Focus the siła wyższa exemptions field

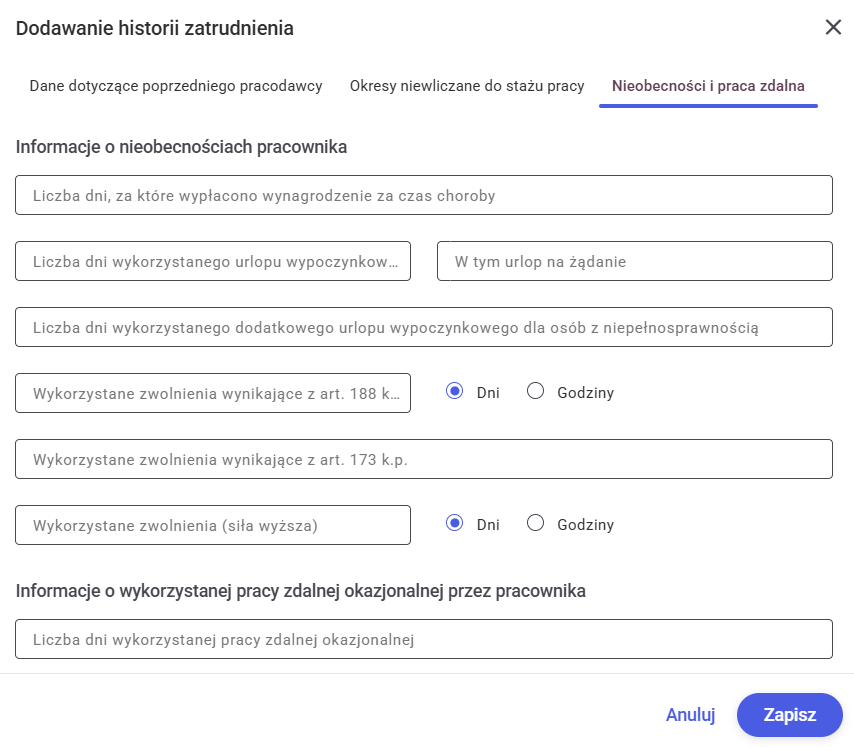(x=213, y=525)
